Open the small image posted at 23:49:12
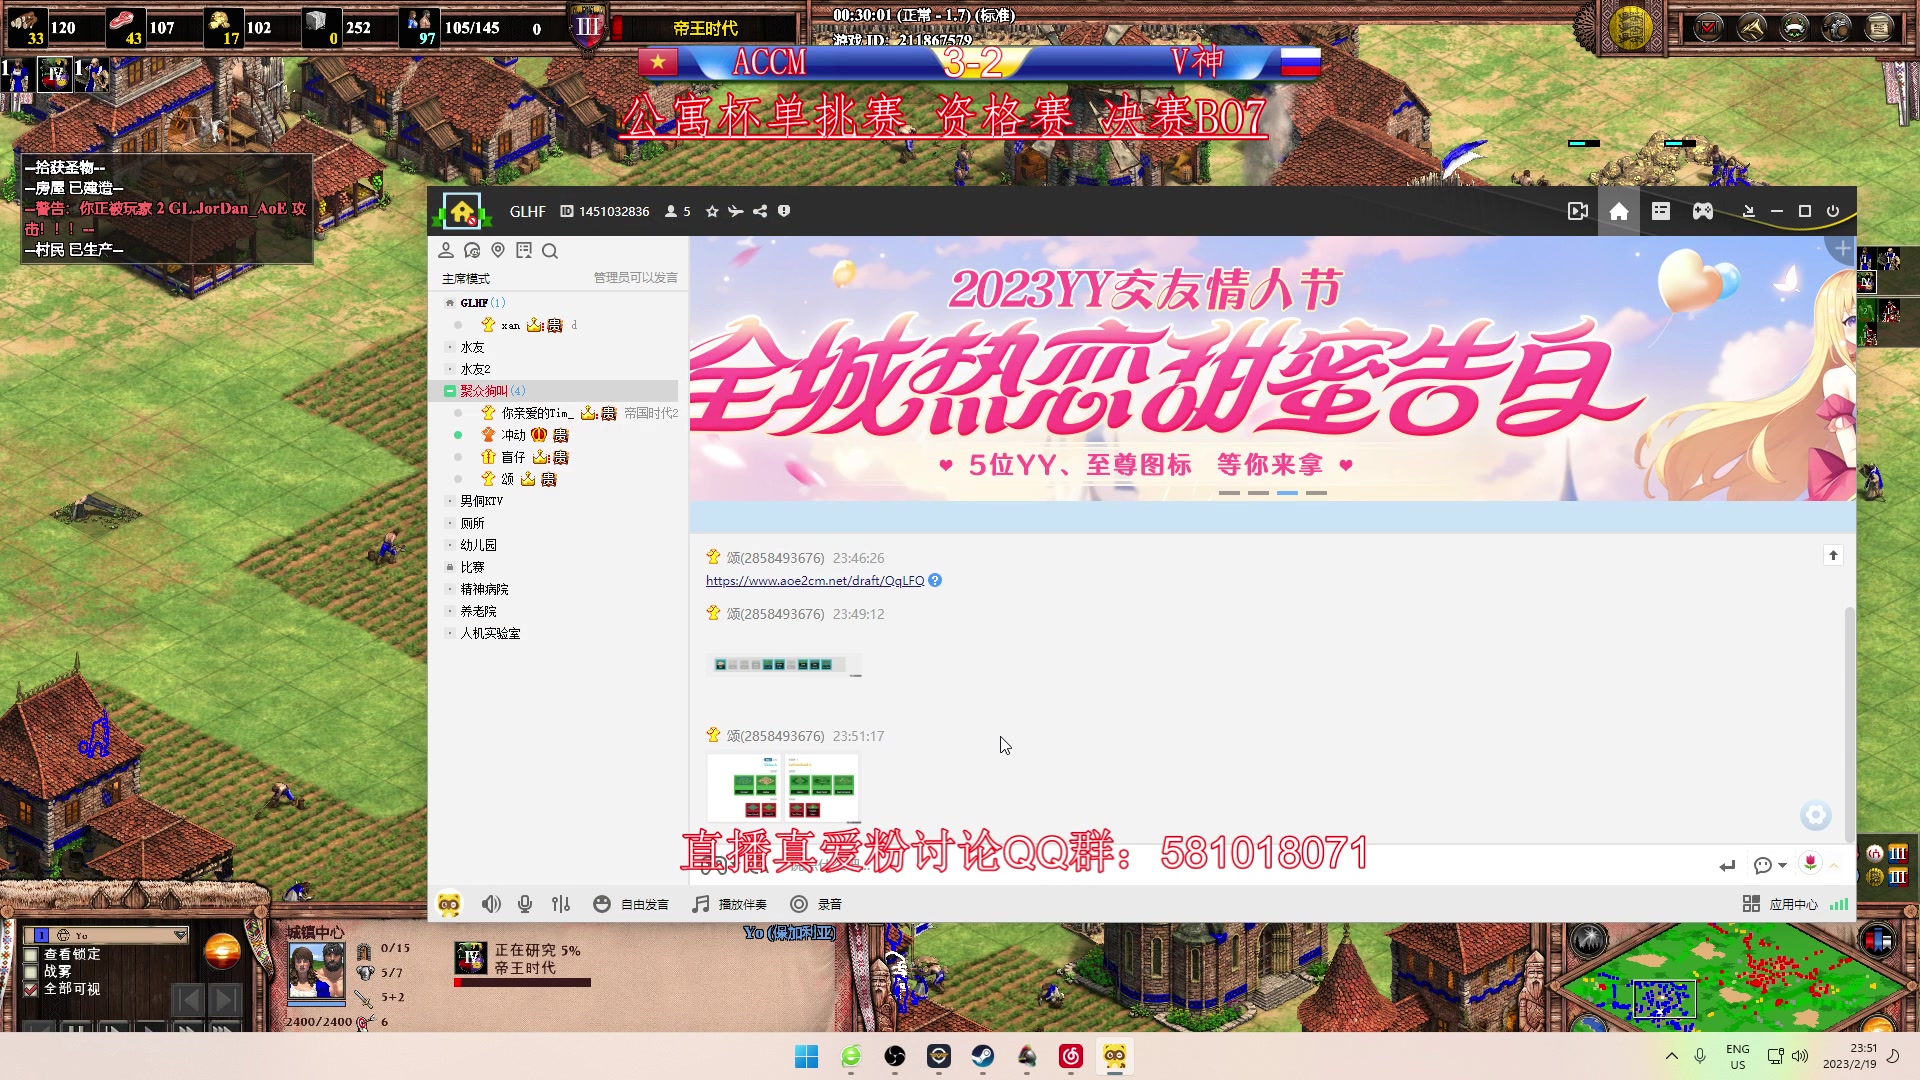Screen dimensions: 1920x1080 point(783,665)
